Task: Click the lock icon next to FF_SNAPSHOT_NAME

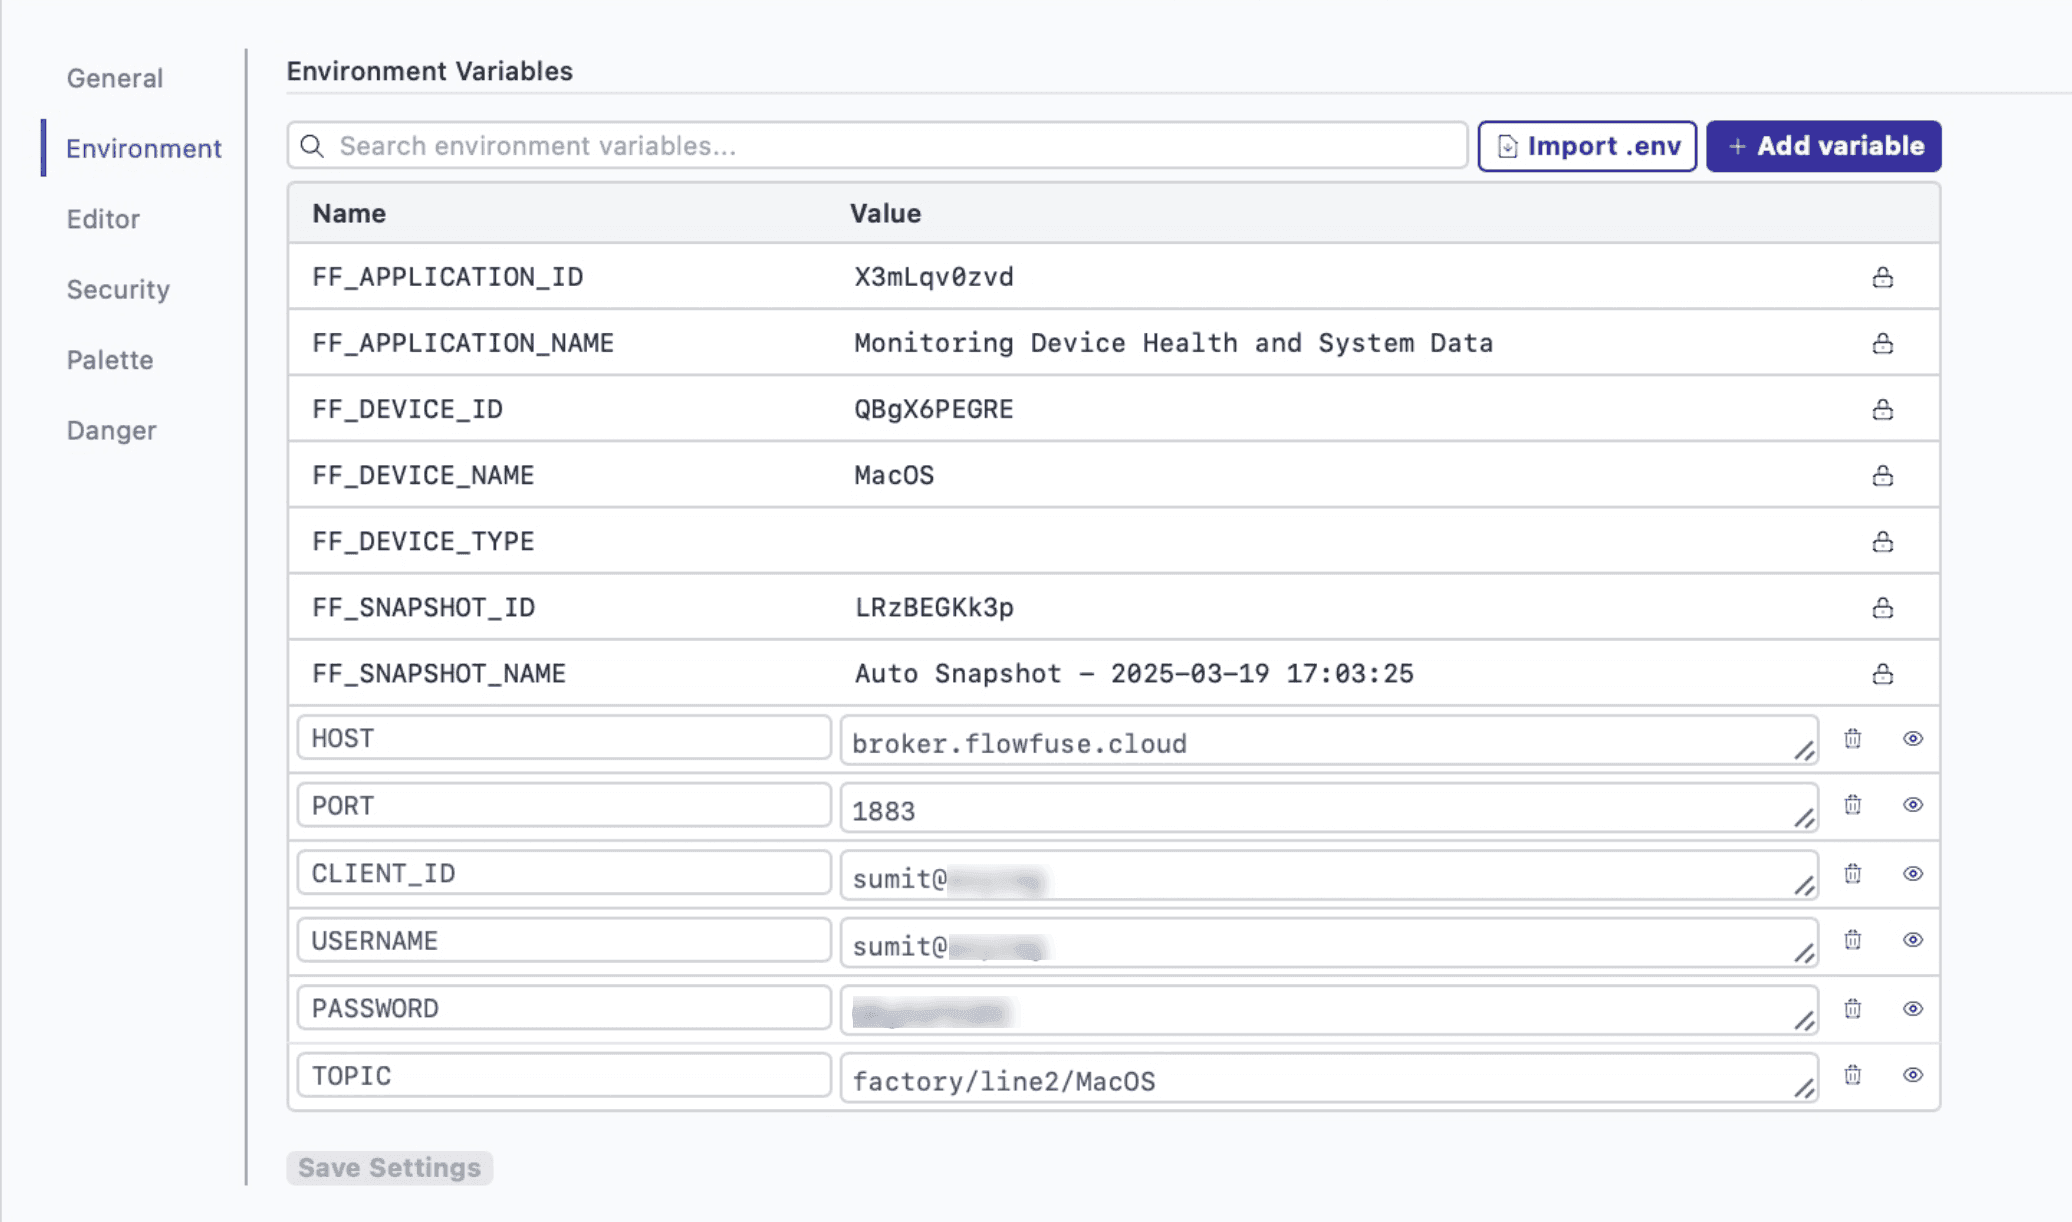Action: (x=1883, y=673)
